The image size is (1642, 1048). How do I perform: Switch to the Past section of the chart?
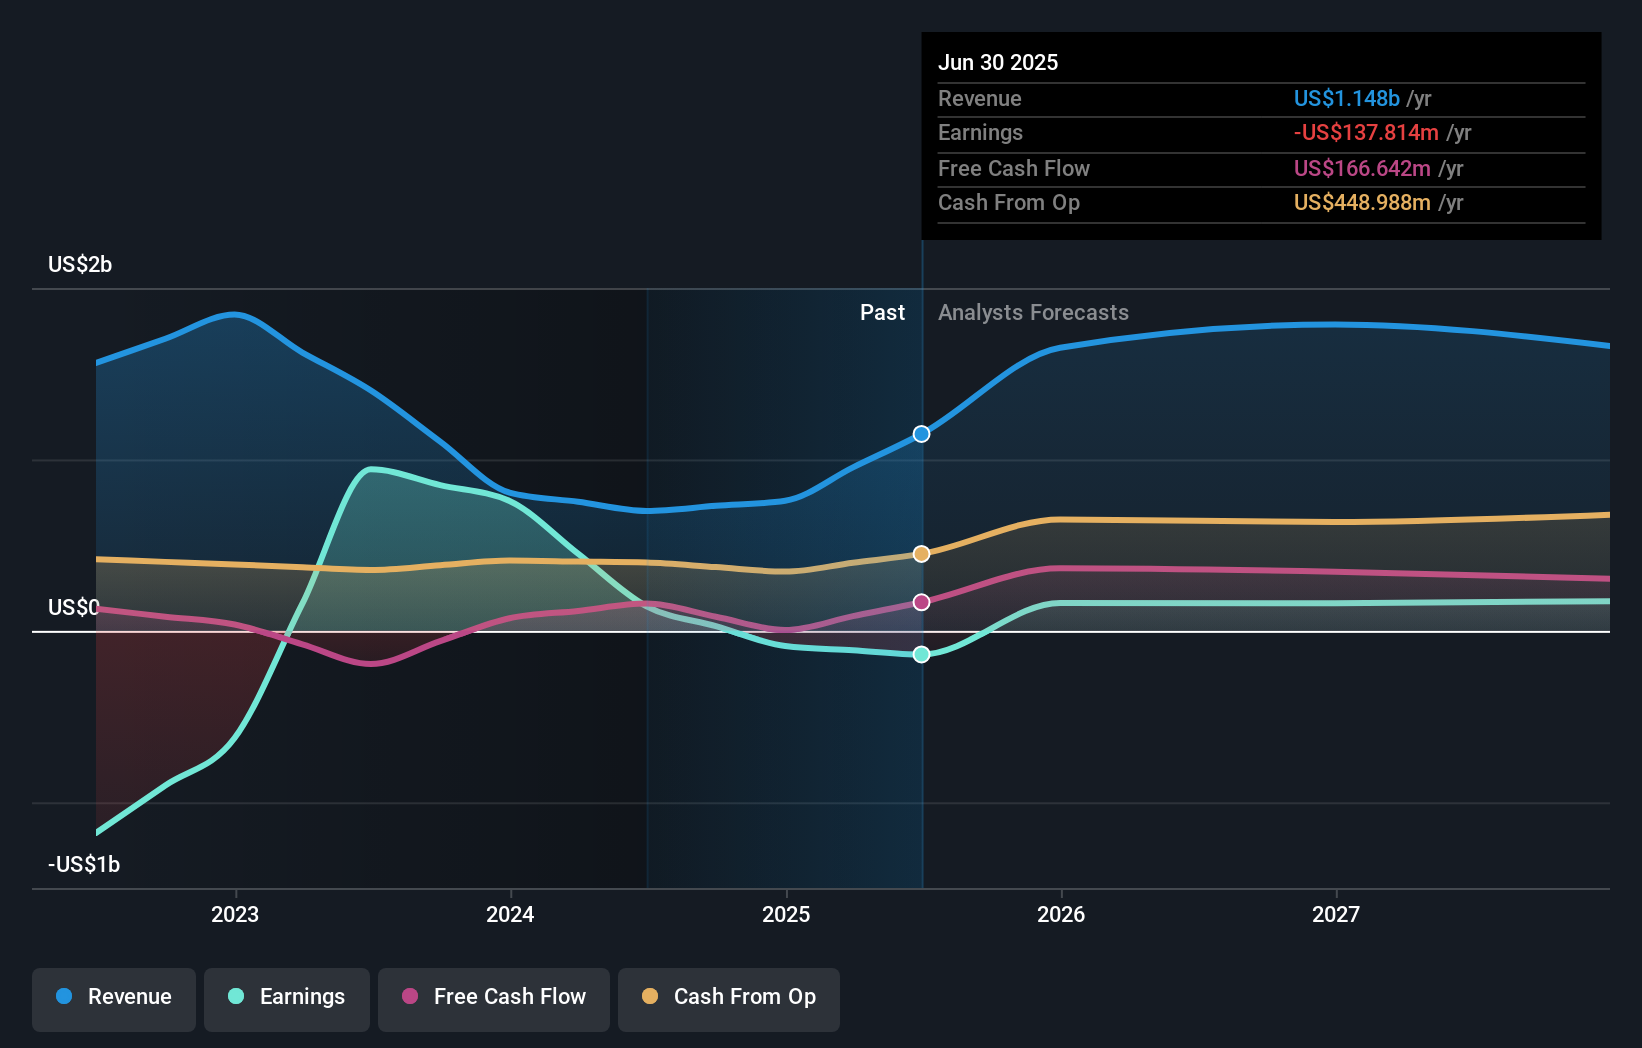pyautogui.click(x=882, y=313)
